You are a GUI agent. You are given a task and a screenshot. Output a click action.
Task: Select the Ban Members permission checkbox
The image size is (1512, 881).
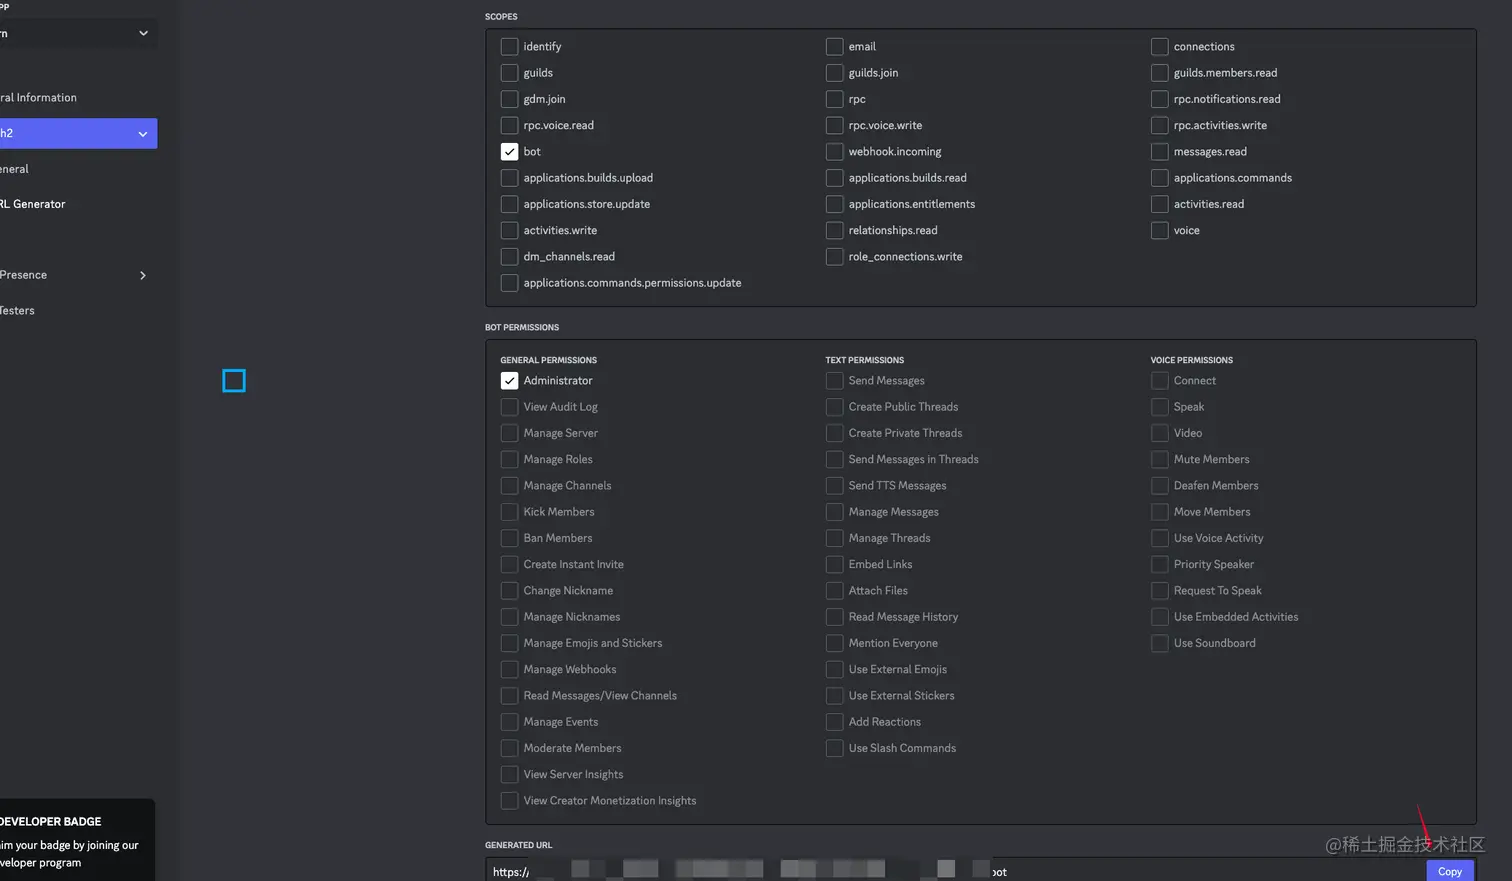(510, 538)
